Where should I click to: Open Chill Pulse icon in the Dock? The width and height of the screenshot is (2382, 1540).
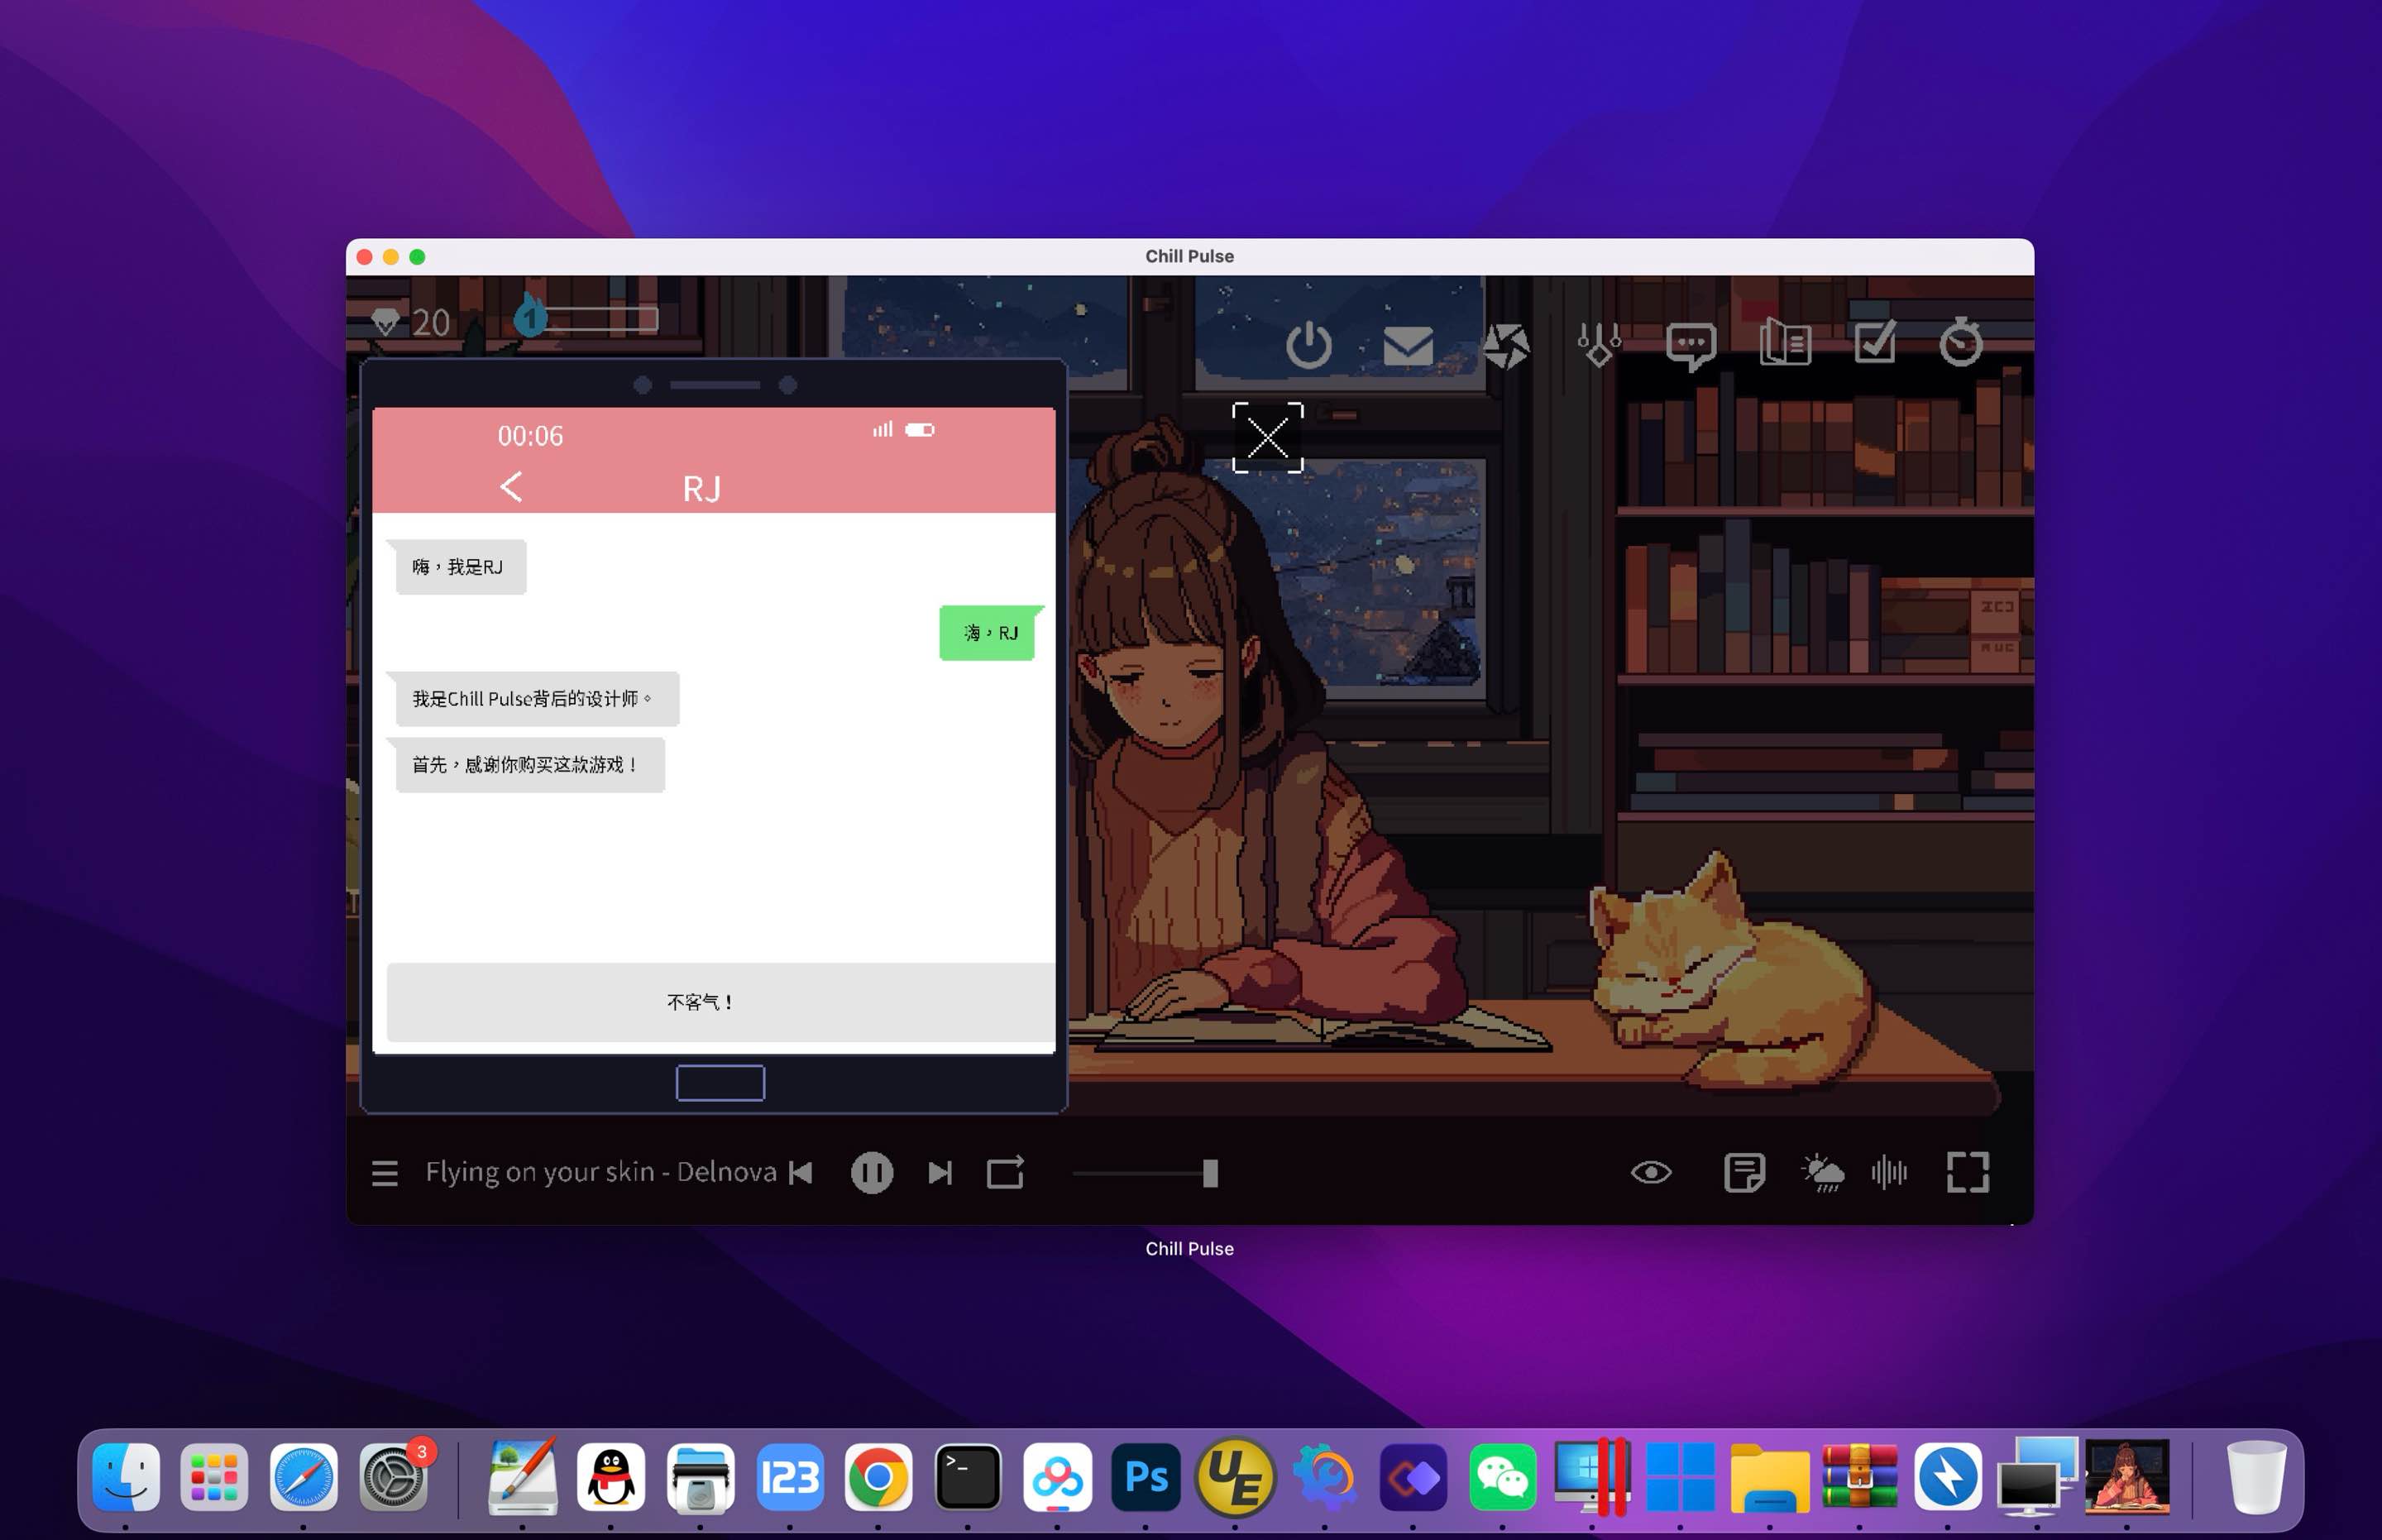pyautogui.click(x=2127, y=1476)
